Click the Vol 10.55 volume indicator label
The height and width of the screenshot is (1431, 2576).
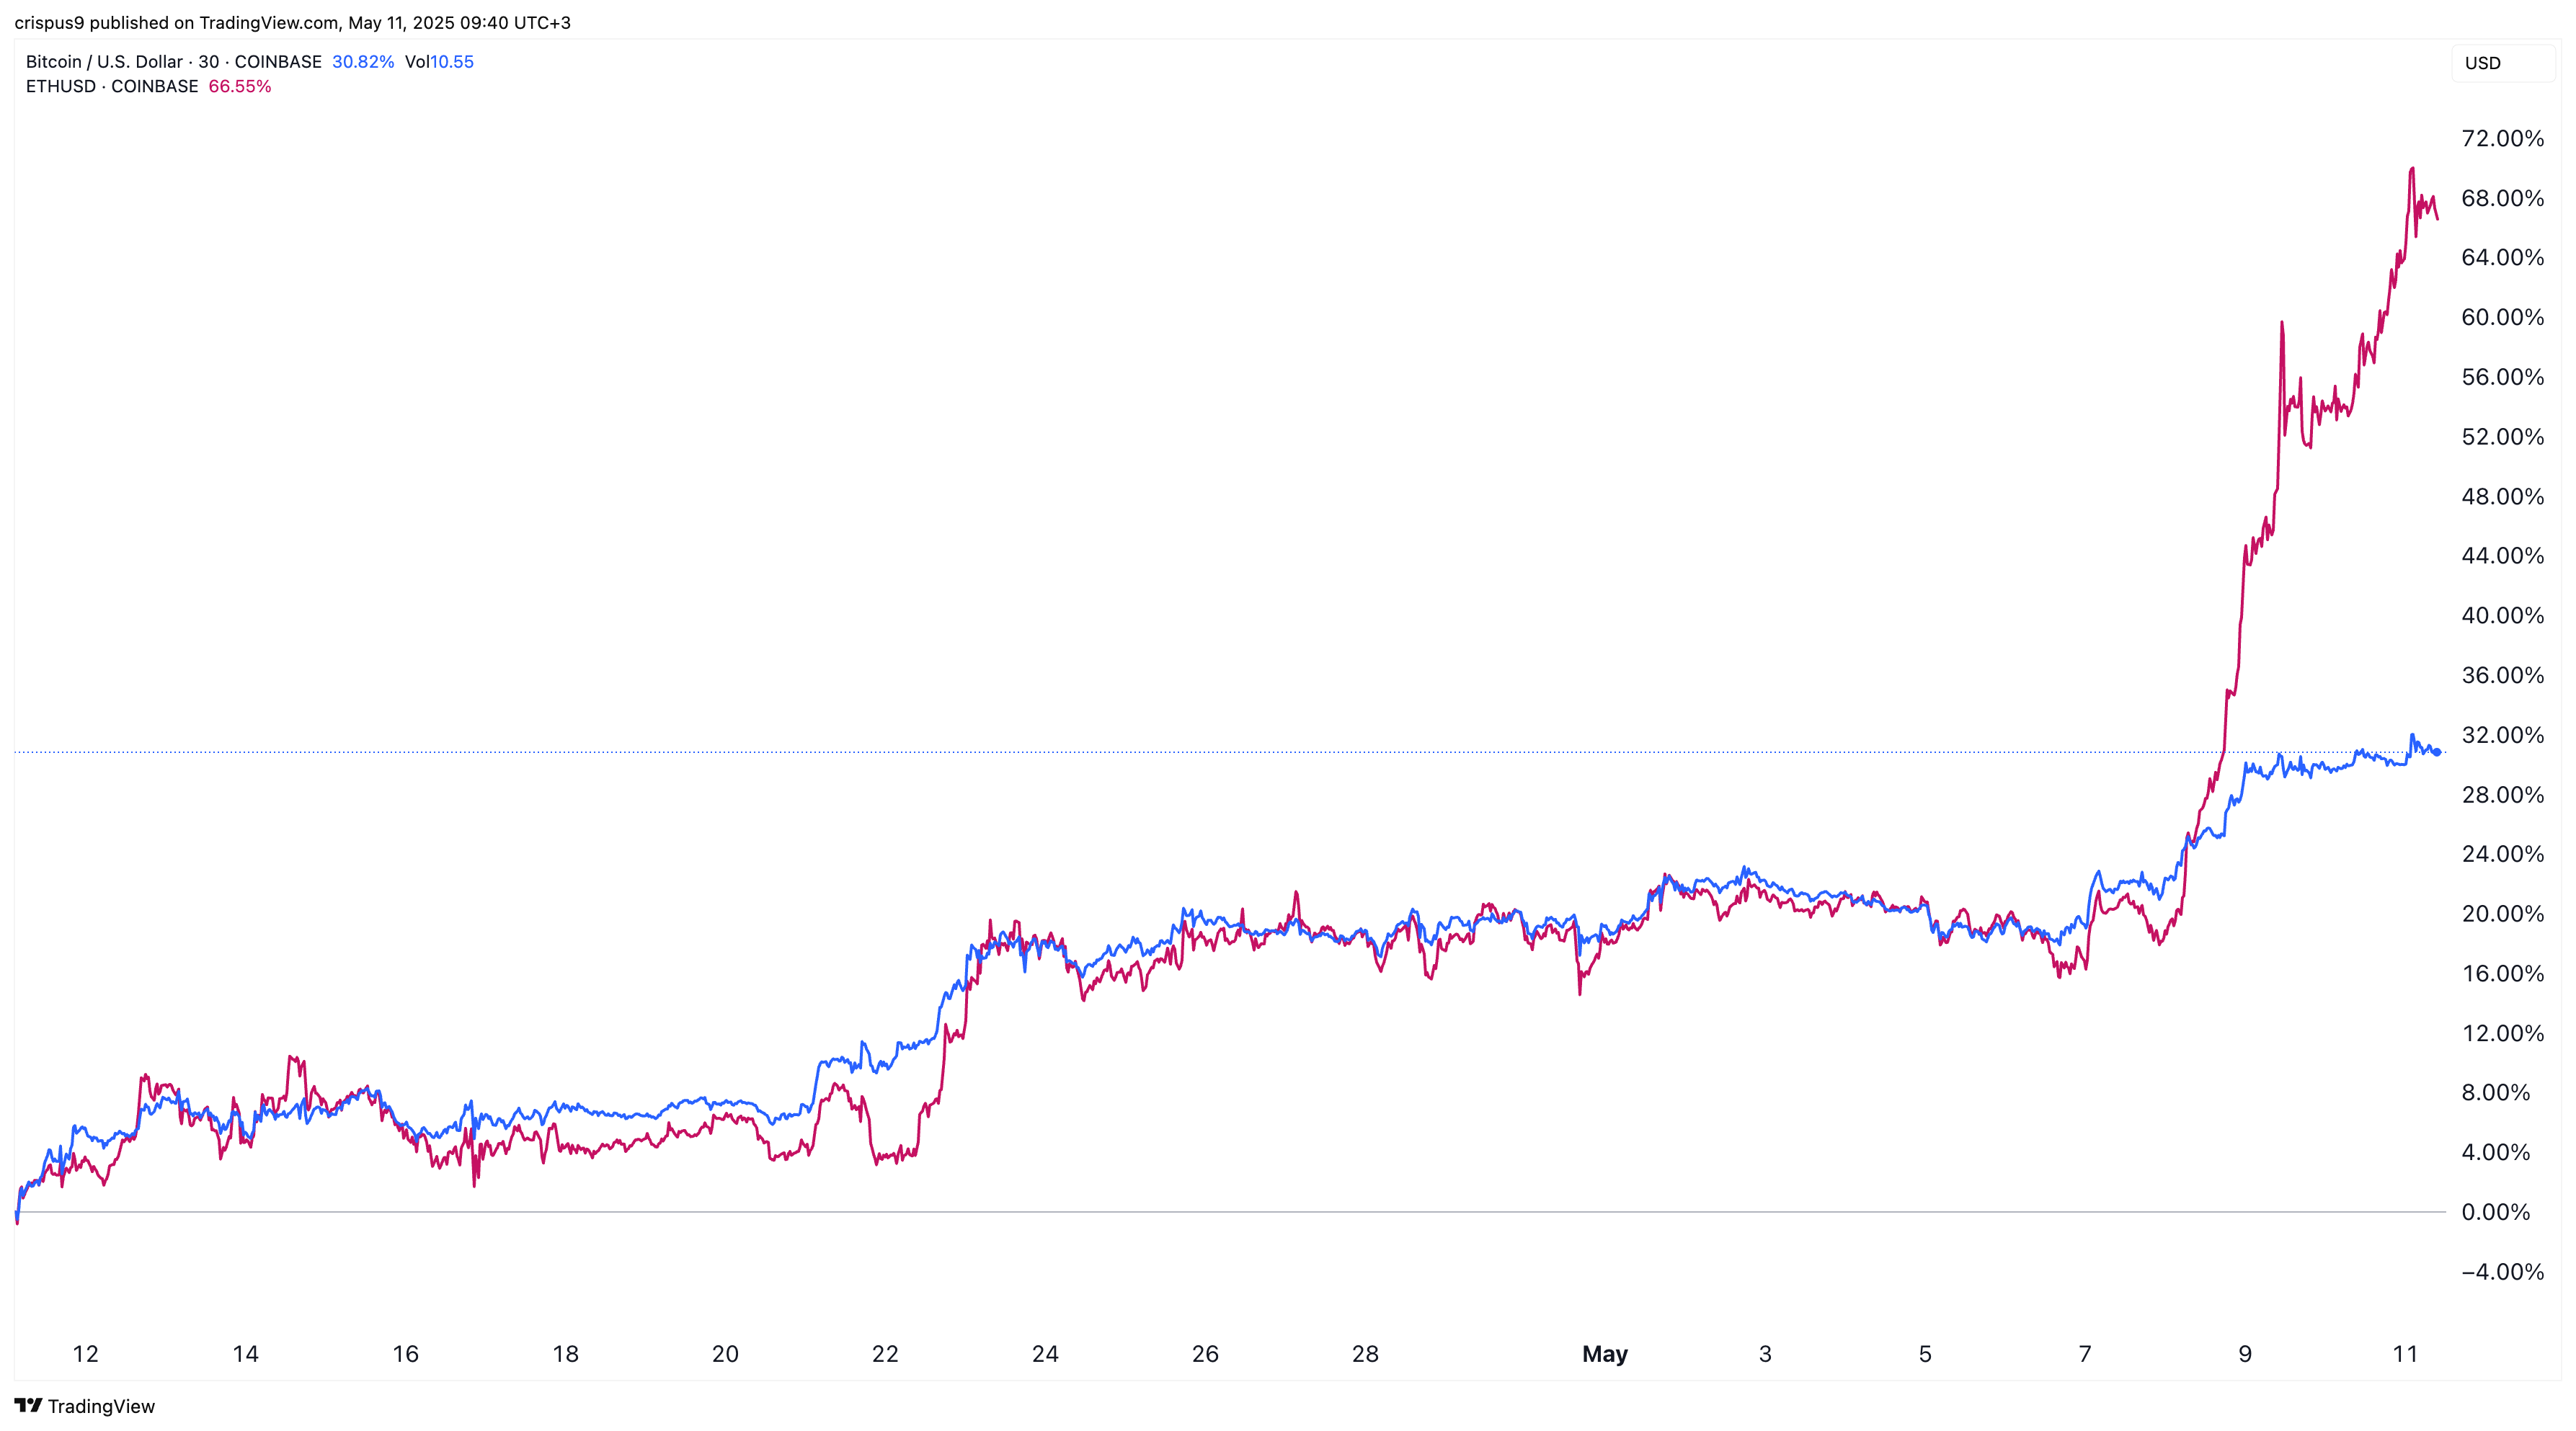click(439, 62)
